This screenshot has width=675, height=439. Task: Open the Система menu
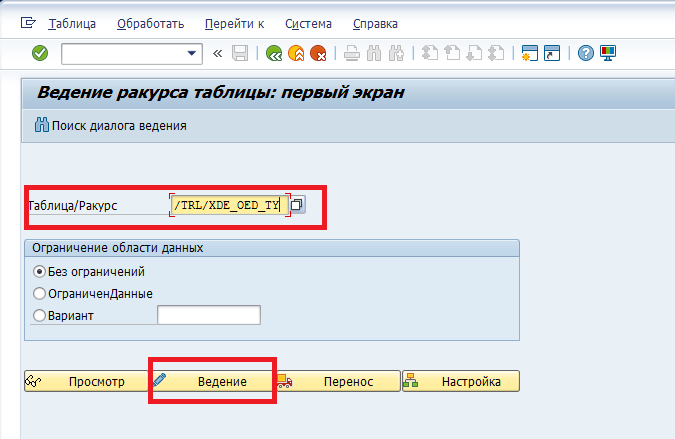309,23
